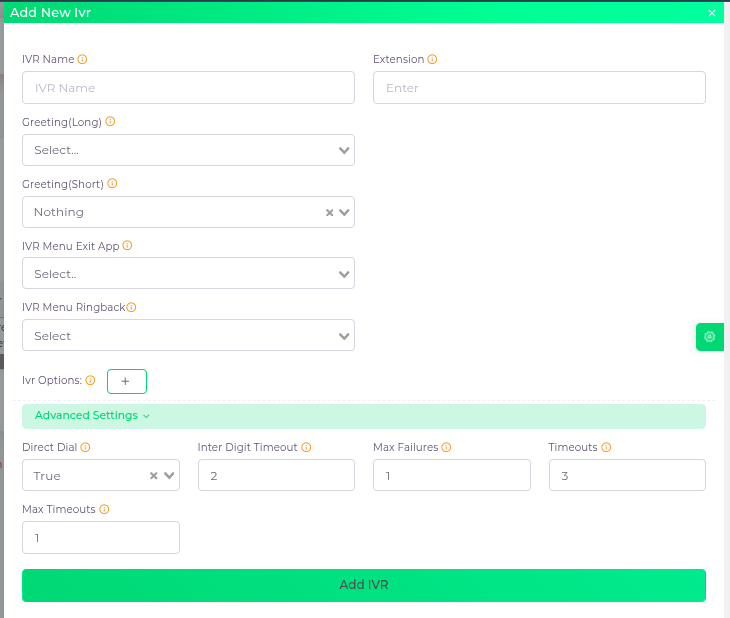Expand the Direct Dial dropdown
Image resolution: width=730 pixels, height=618 pixels.
coord(169,476)
